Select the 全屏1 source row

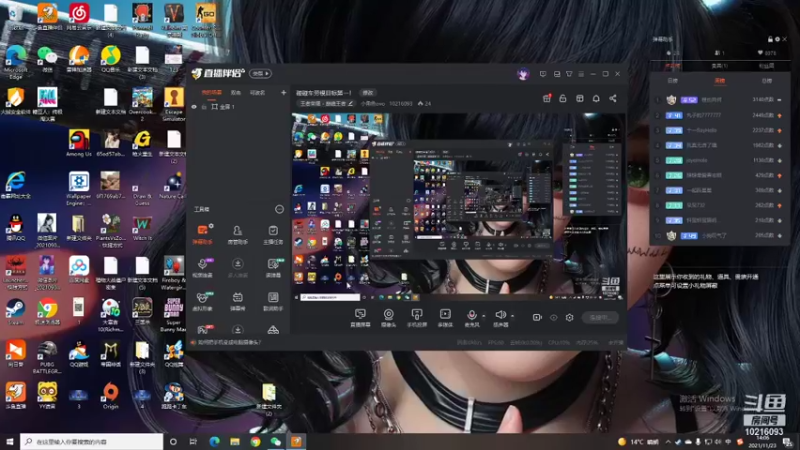coord(238,107)
